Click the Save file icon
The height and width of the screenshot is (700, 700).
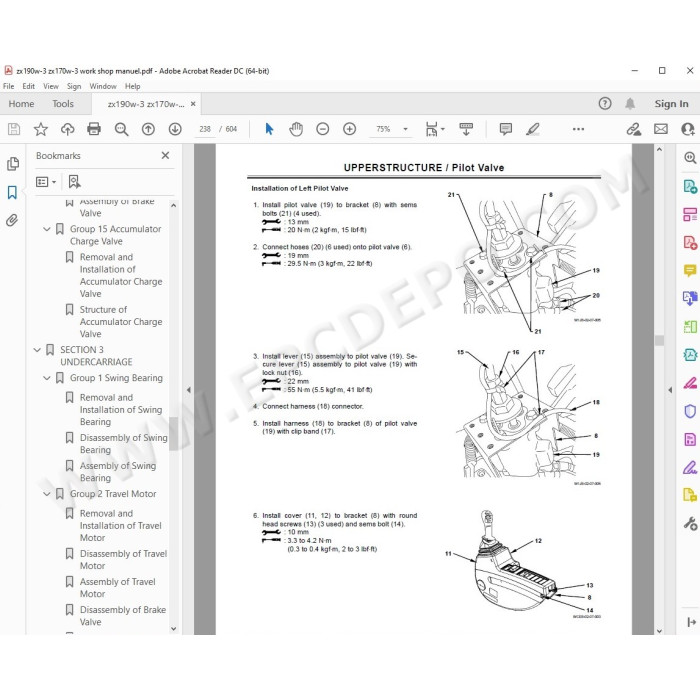coord(14,129)
